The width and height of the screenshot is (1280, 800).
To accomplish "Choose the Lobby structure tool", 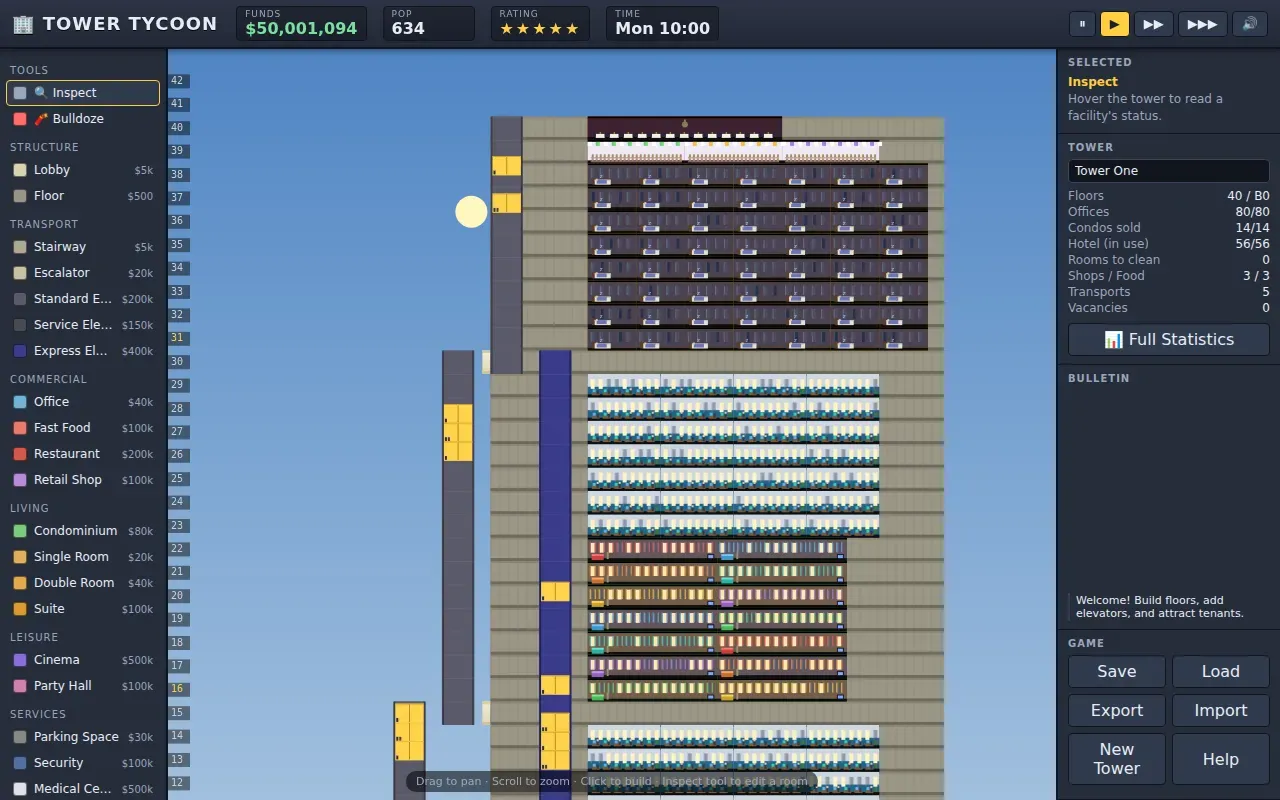I will tap(83, 170).
